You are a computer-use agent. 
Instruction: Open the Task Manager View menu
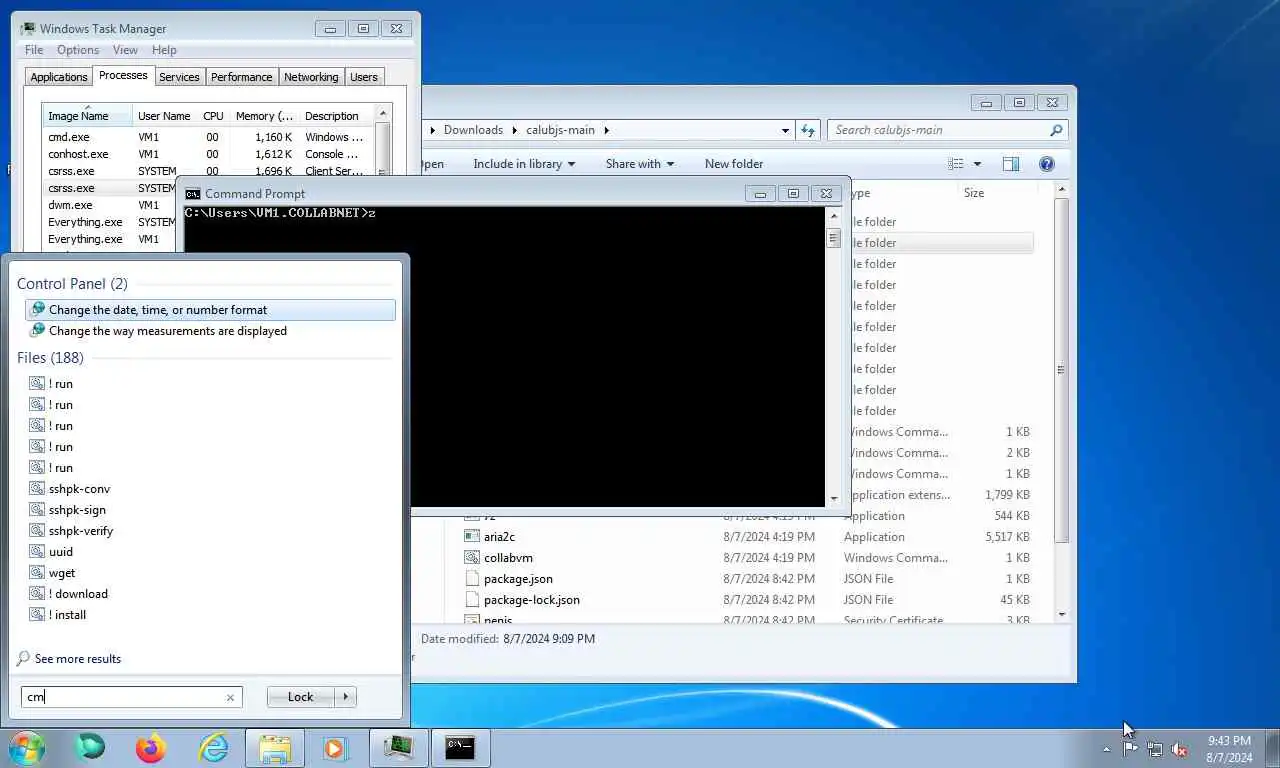(125, 50)
